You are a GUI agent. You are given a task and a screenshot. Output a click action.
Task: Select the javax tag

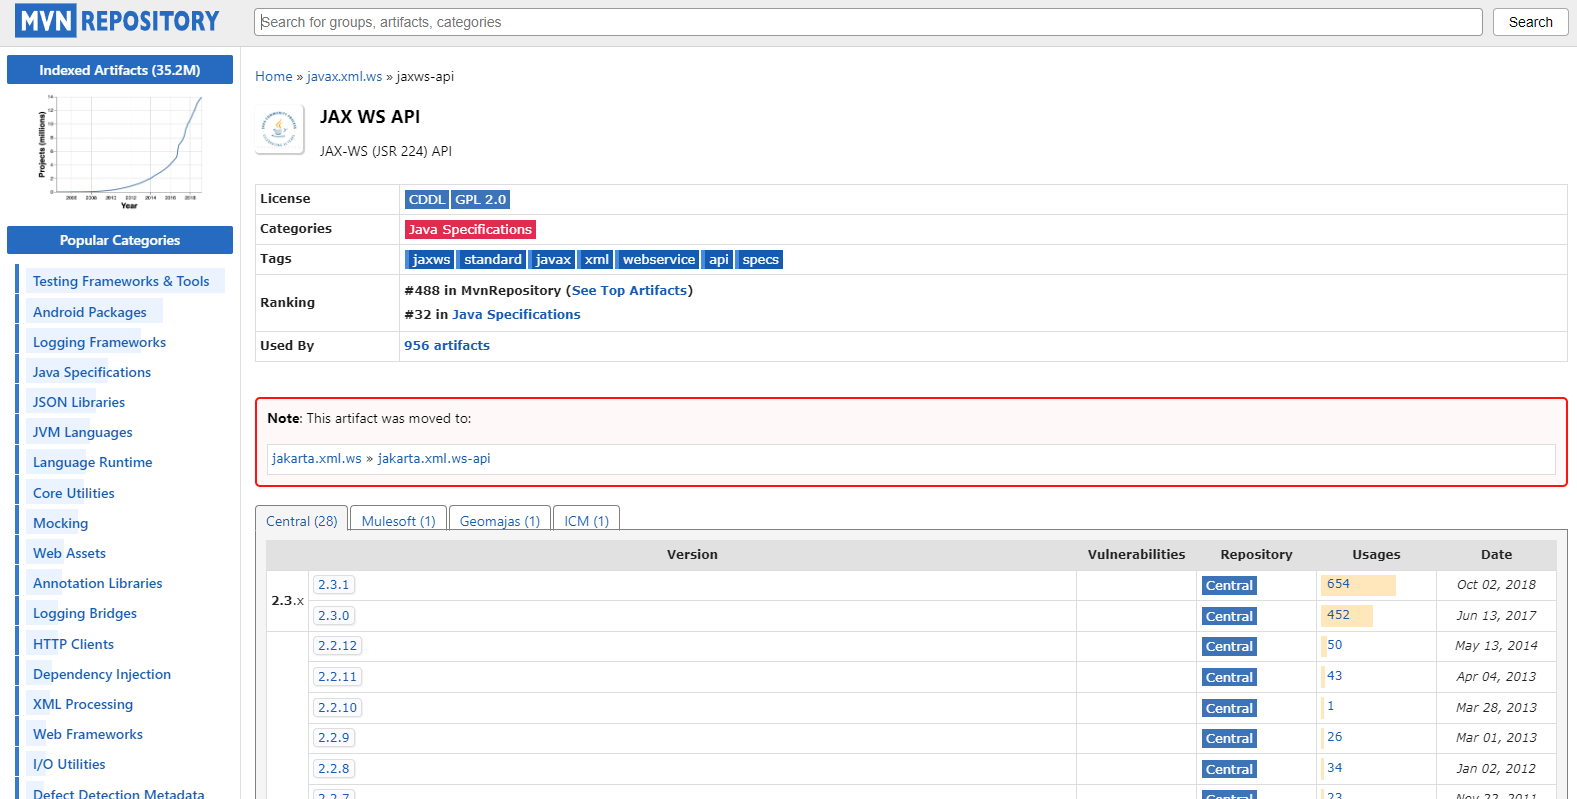[x=553, y=260]
